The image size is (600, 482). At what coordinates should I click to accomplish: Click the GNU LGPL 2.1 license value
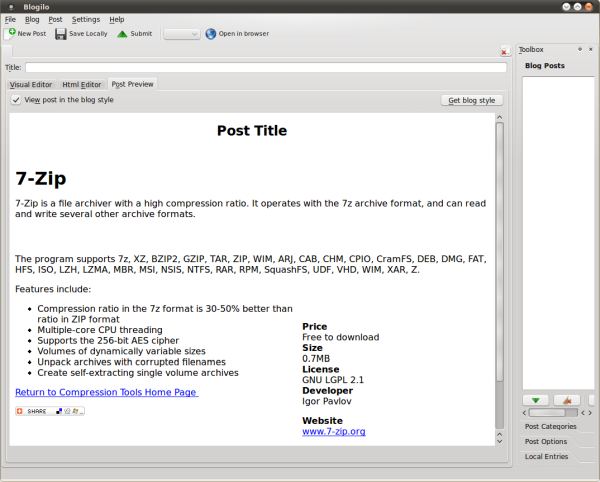[333, 380]
